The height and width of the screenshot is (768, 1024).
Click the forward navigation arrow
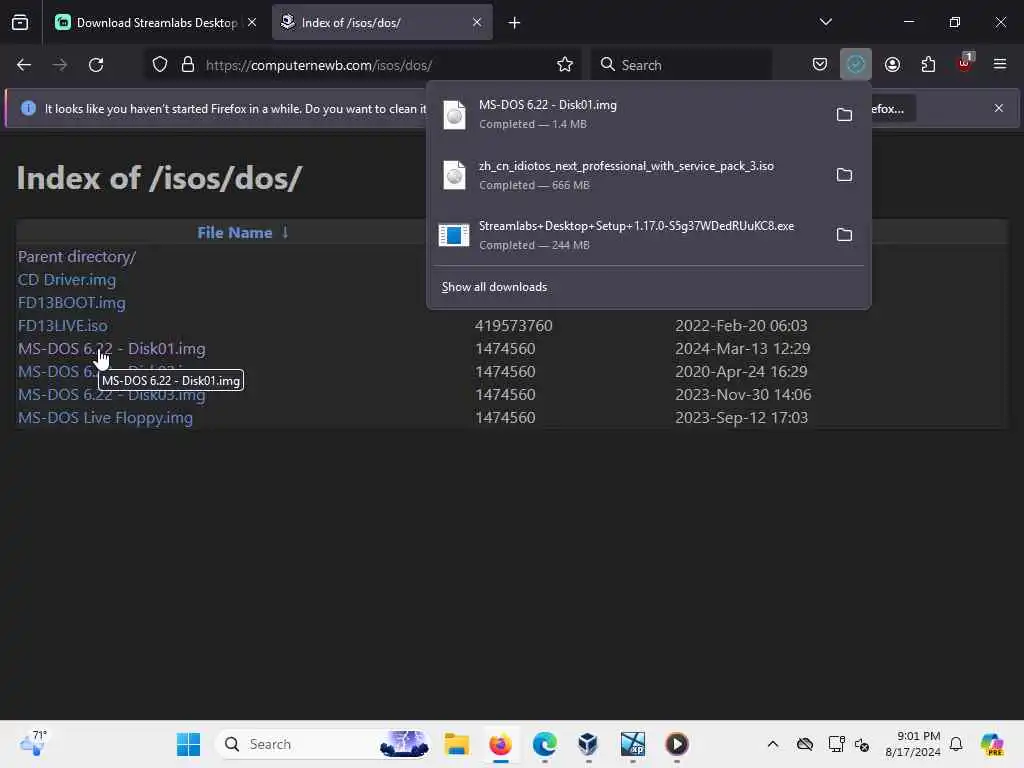(59, 65)
